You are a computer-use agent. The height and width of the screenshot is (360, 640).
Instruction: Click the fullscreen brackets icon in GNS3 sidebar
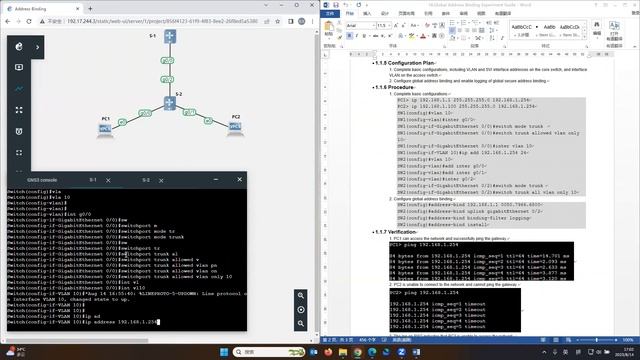click(x=19, y=152)
